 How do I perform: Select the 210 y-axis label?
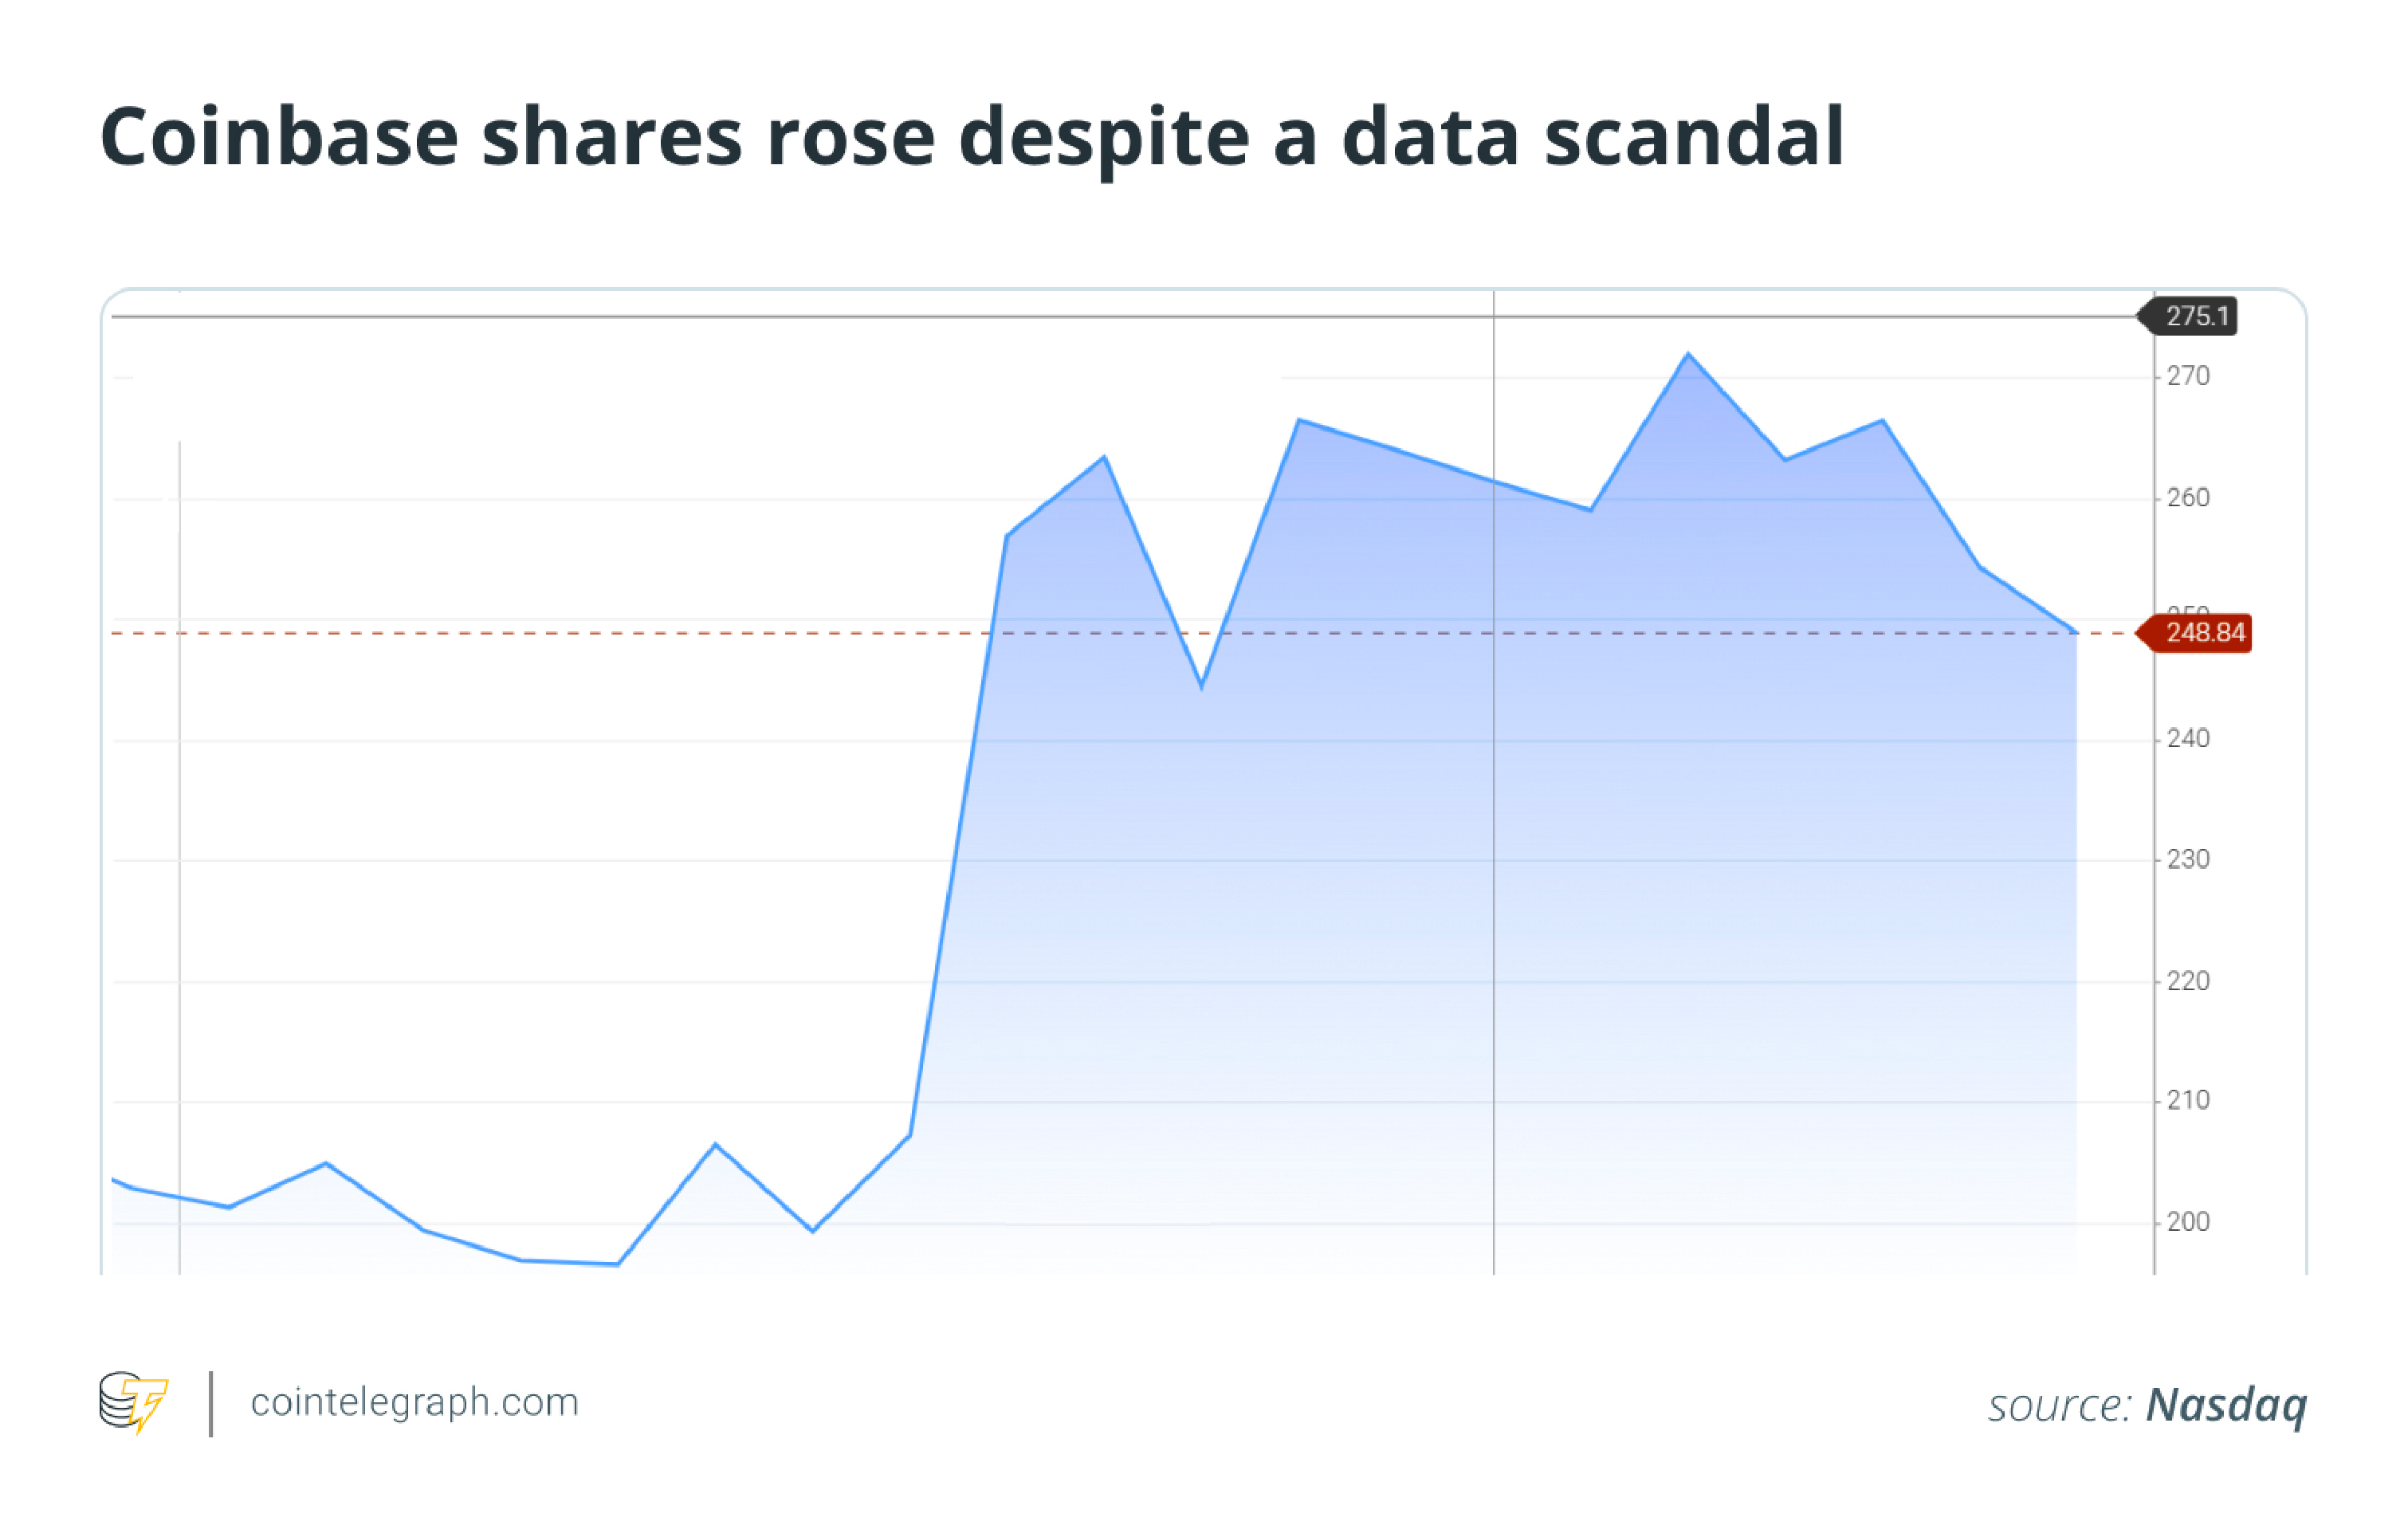2188,1101
